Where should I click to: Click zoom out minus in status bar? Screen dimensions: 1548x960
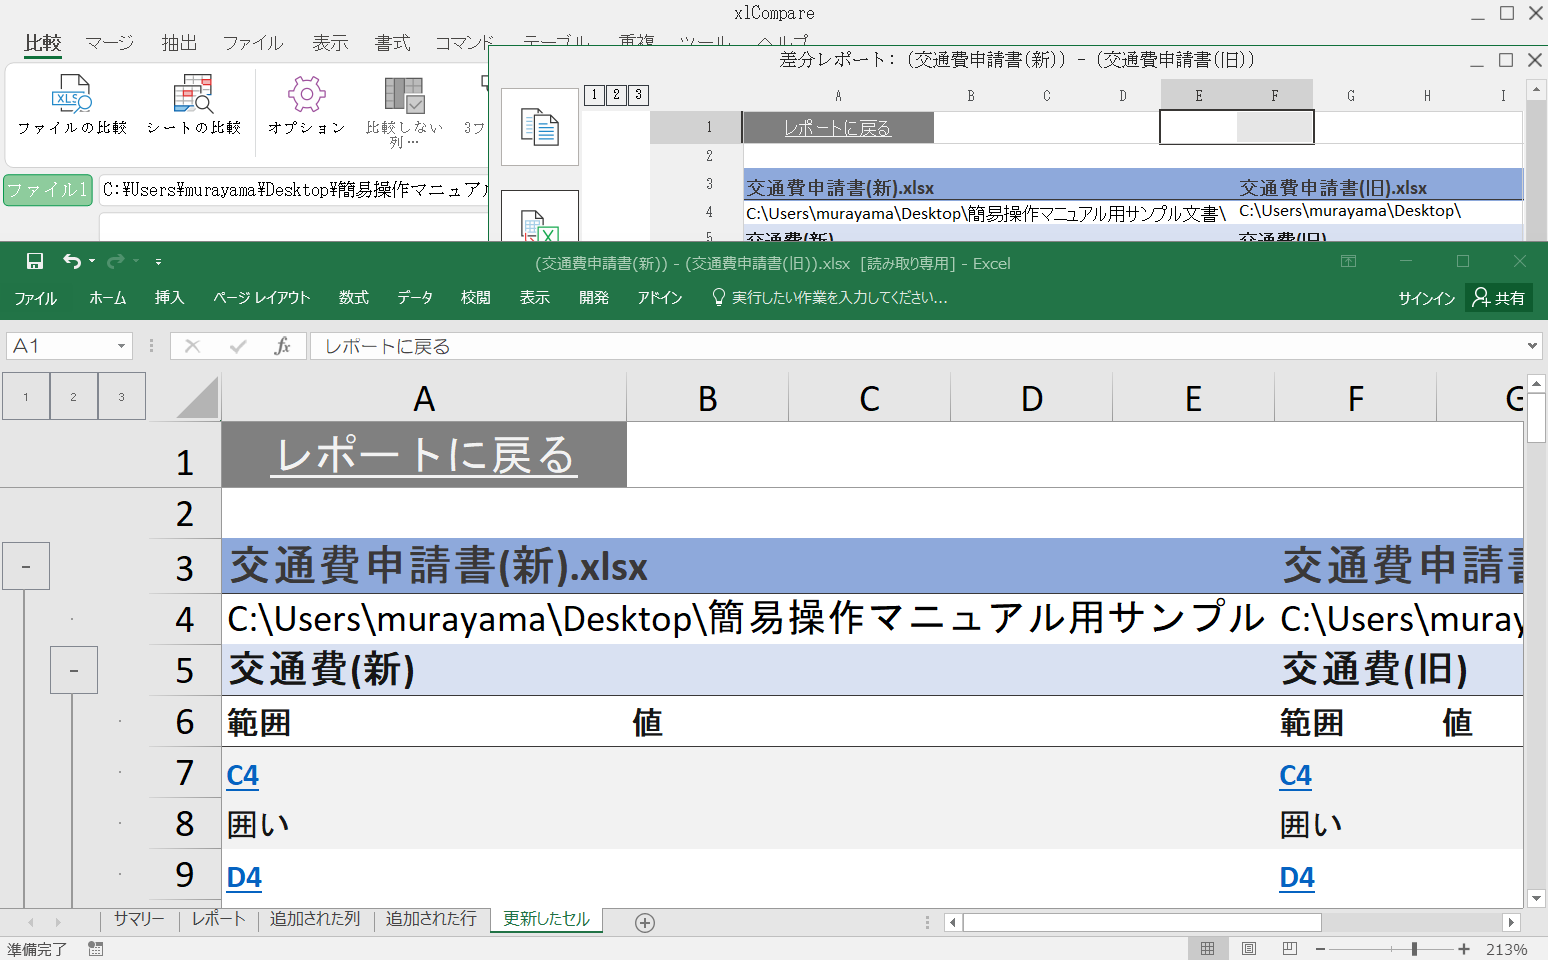[x=1321, y=949]
